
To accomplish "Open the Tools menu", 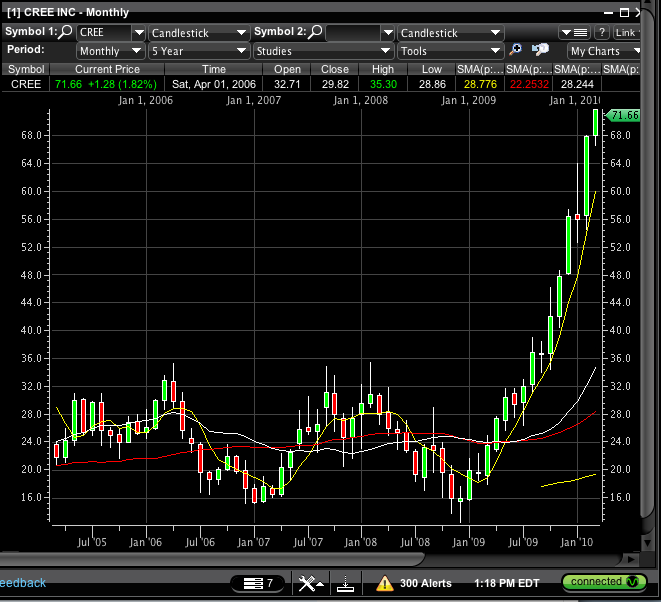I will coord(449,51).
